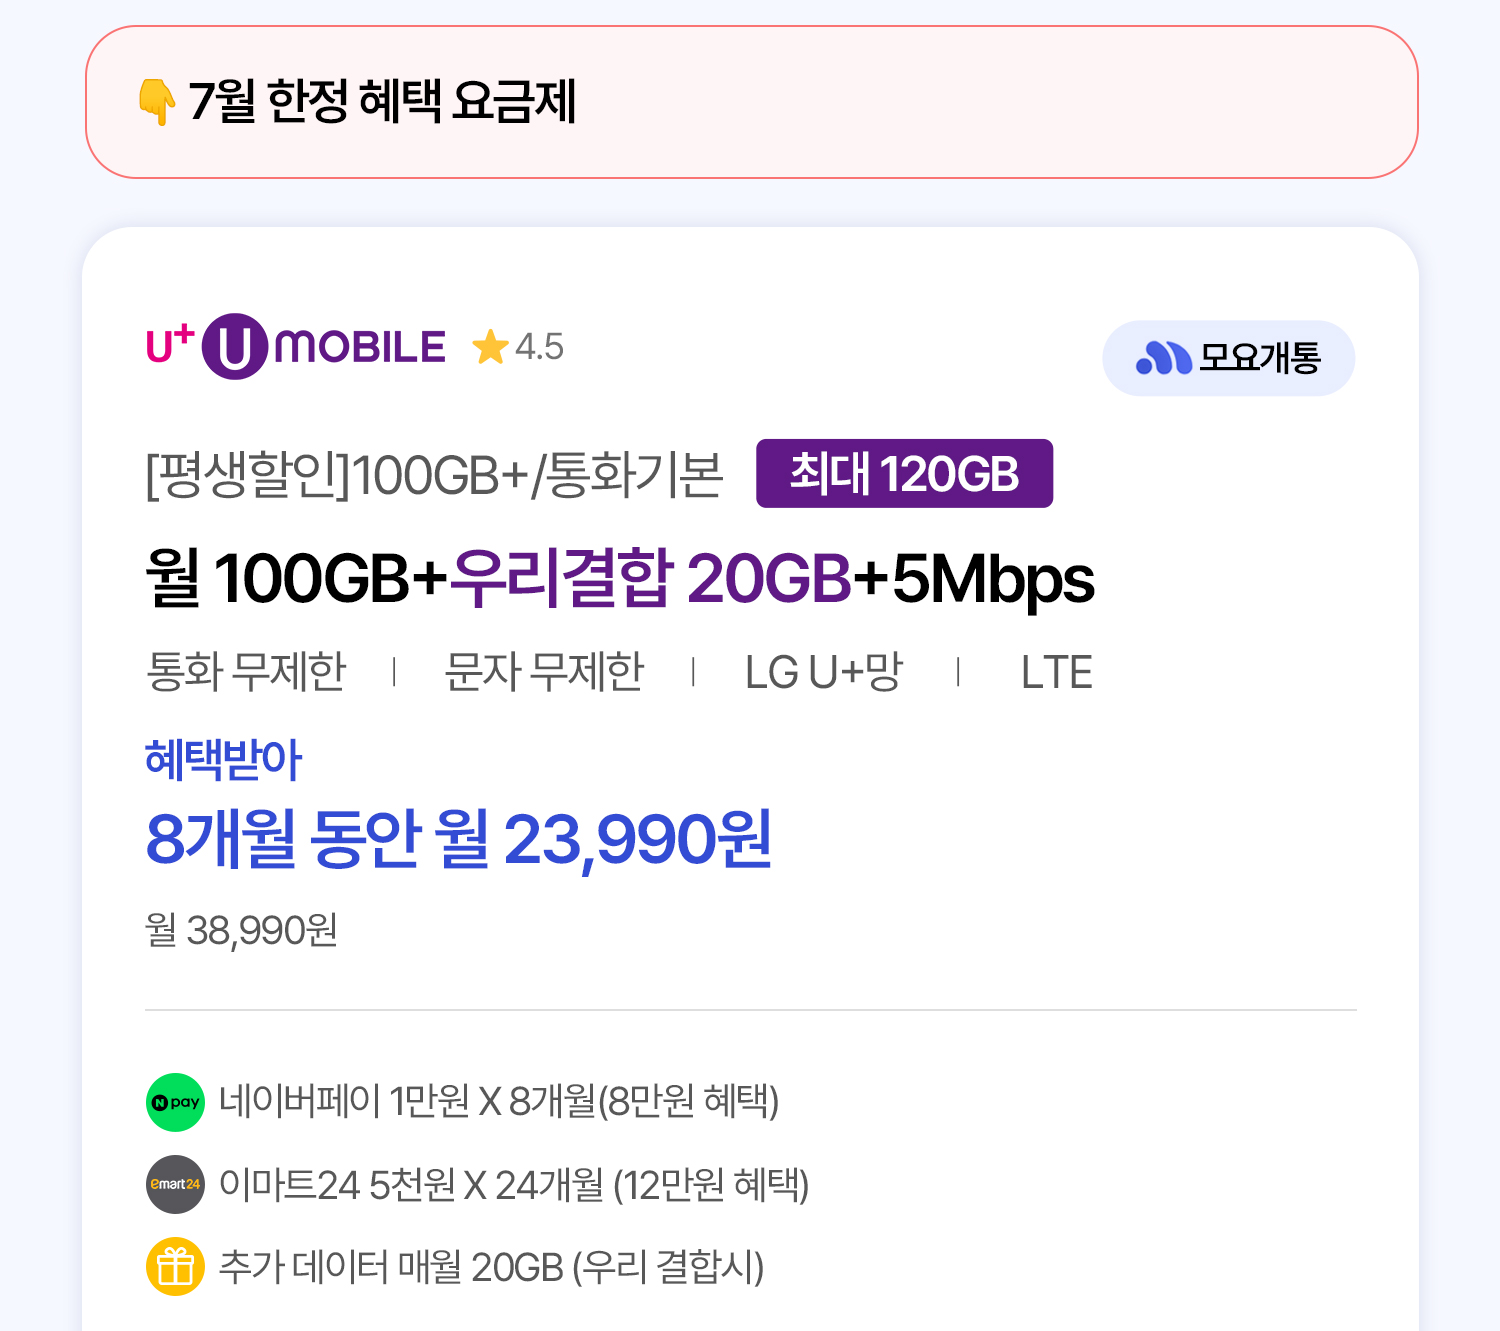Click the 최대 120GB purple tag
The image size is (1500, 1331).
tap(904, 473)
